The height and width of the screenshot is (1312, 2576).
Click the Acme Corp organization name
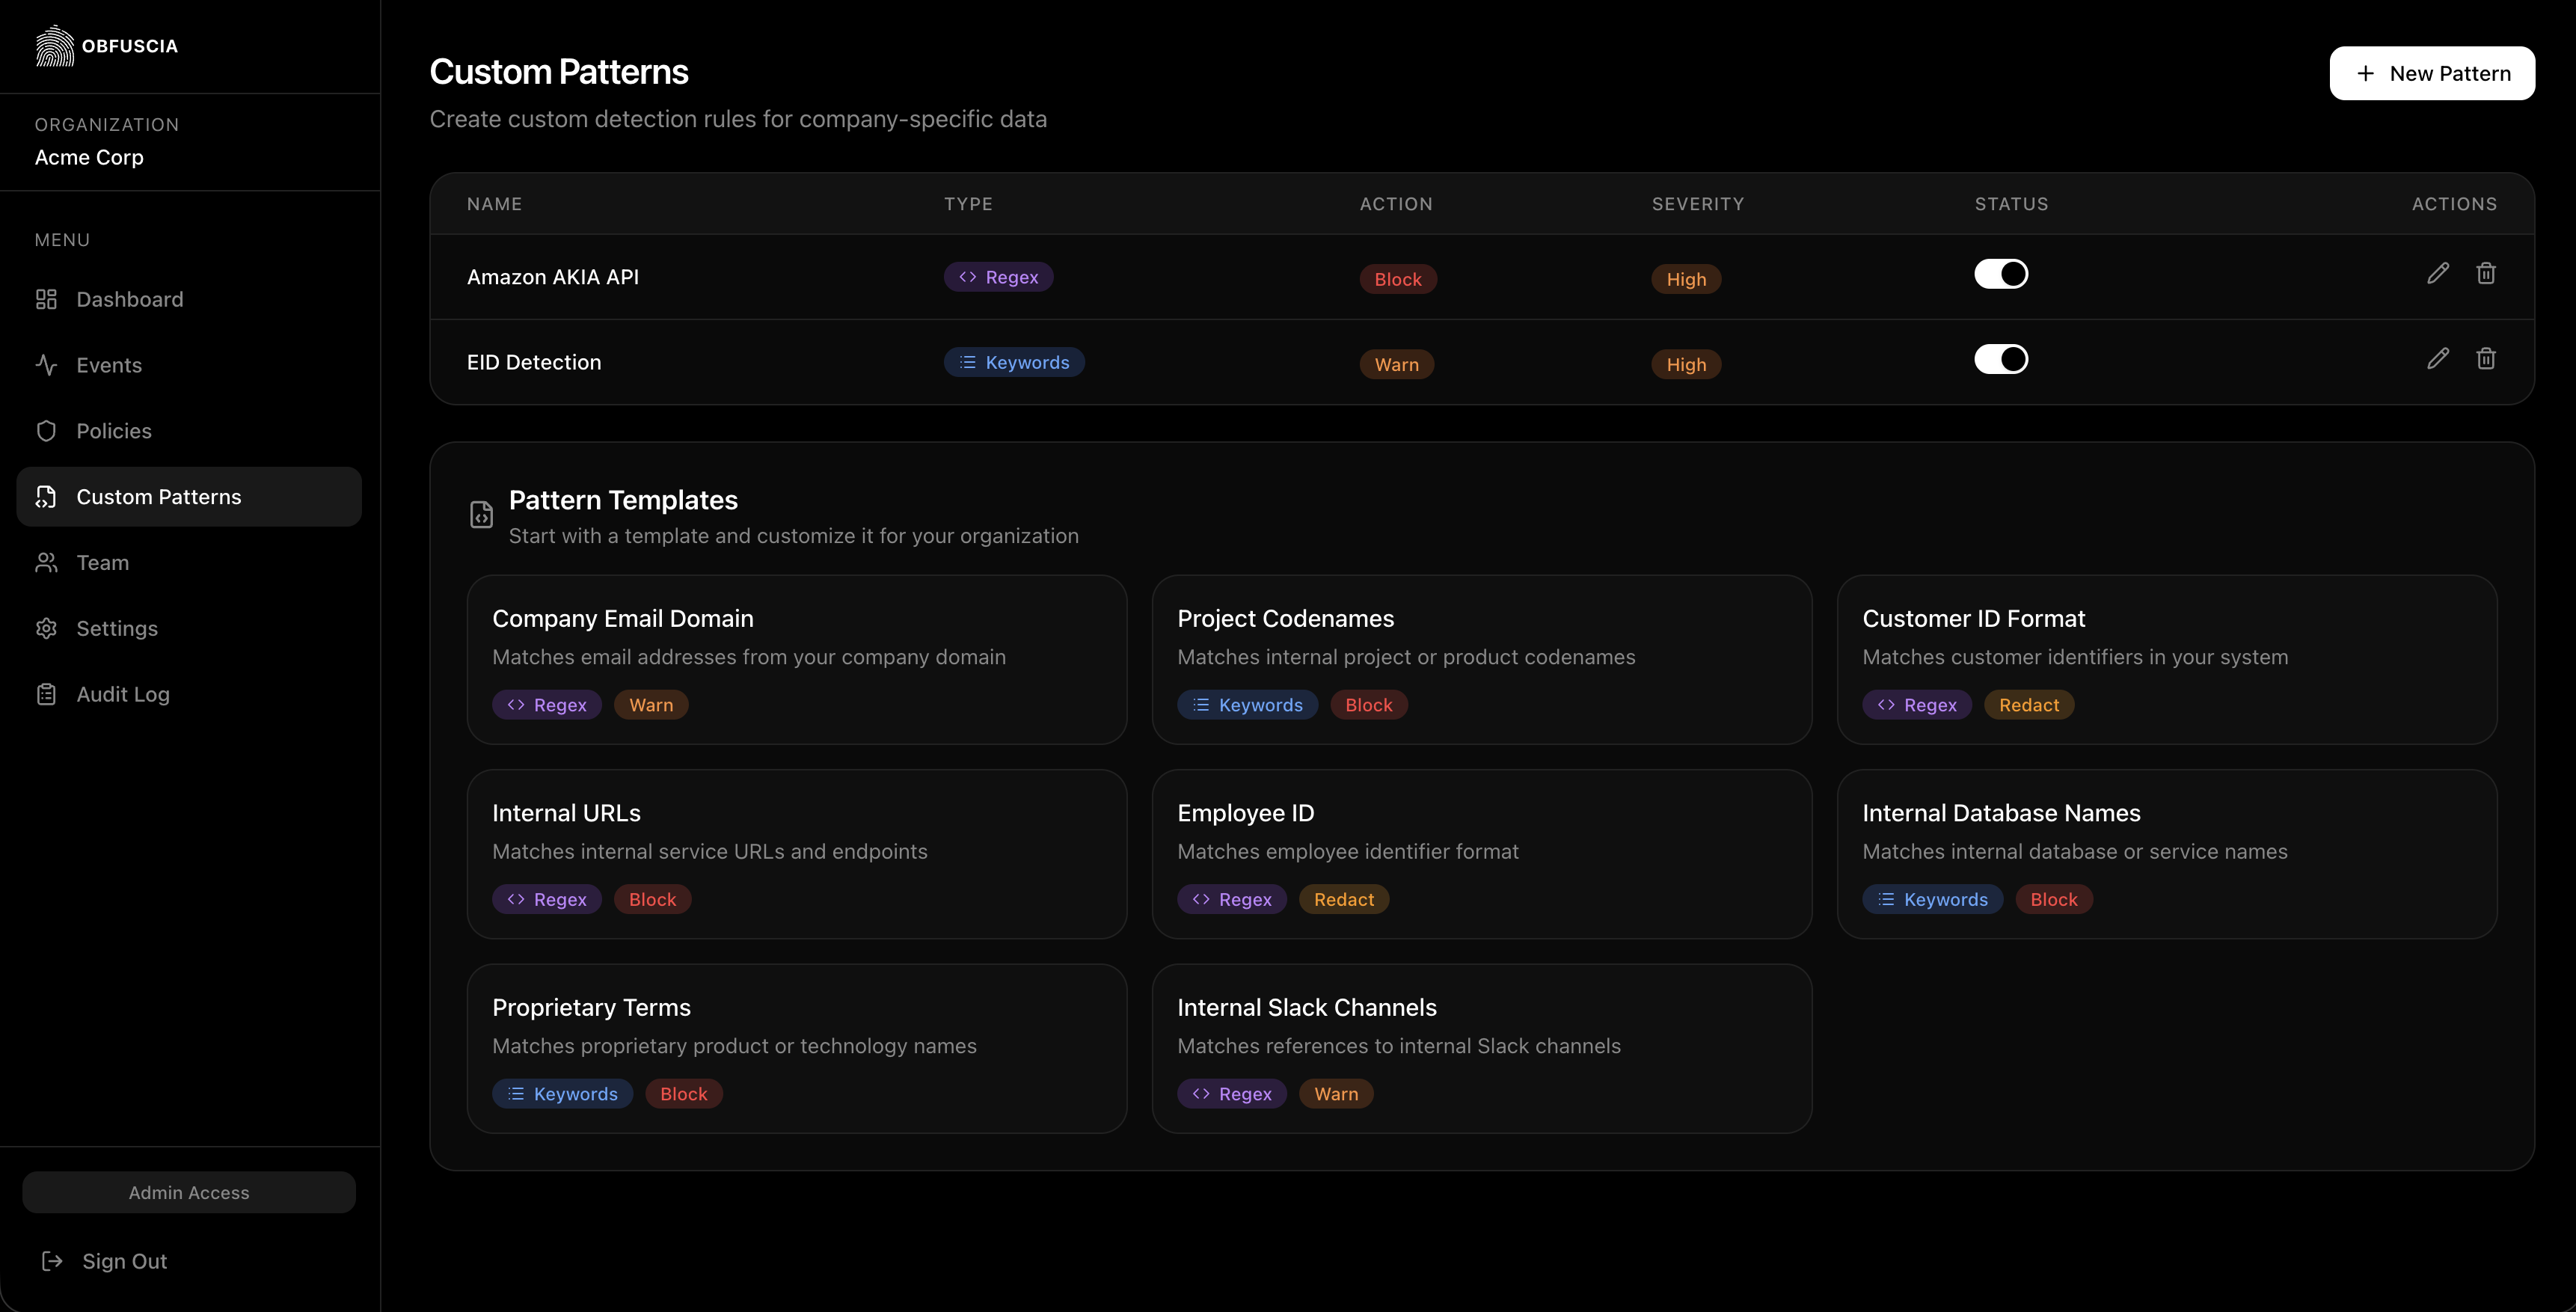[x=89, y=157]
